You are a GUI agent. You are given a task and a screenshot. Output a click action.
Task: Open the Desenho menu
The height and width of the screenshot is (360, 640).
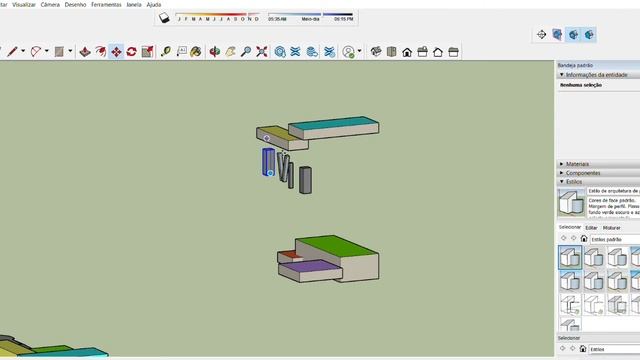point(76,4)
